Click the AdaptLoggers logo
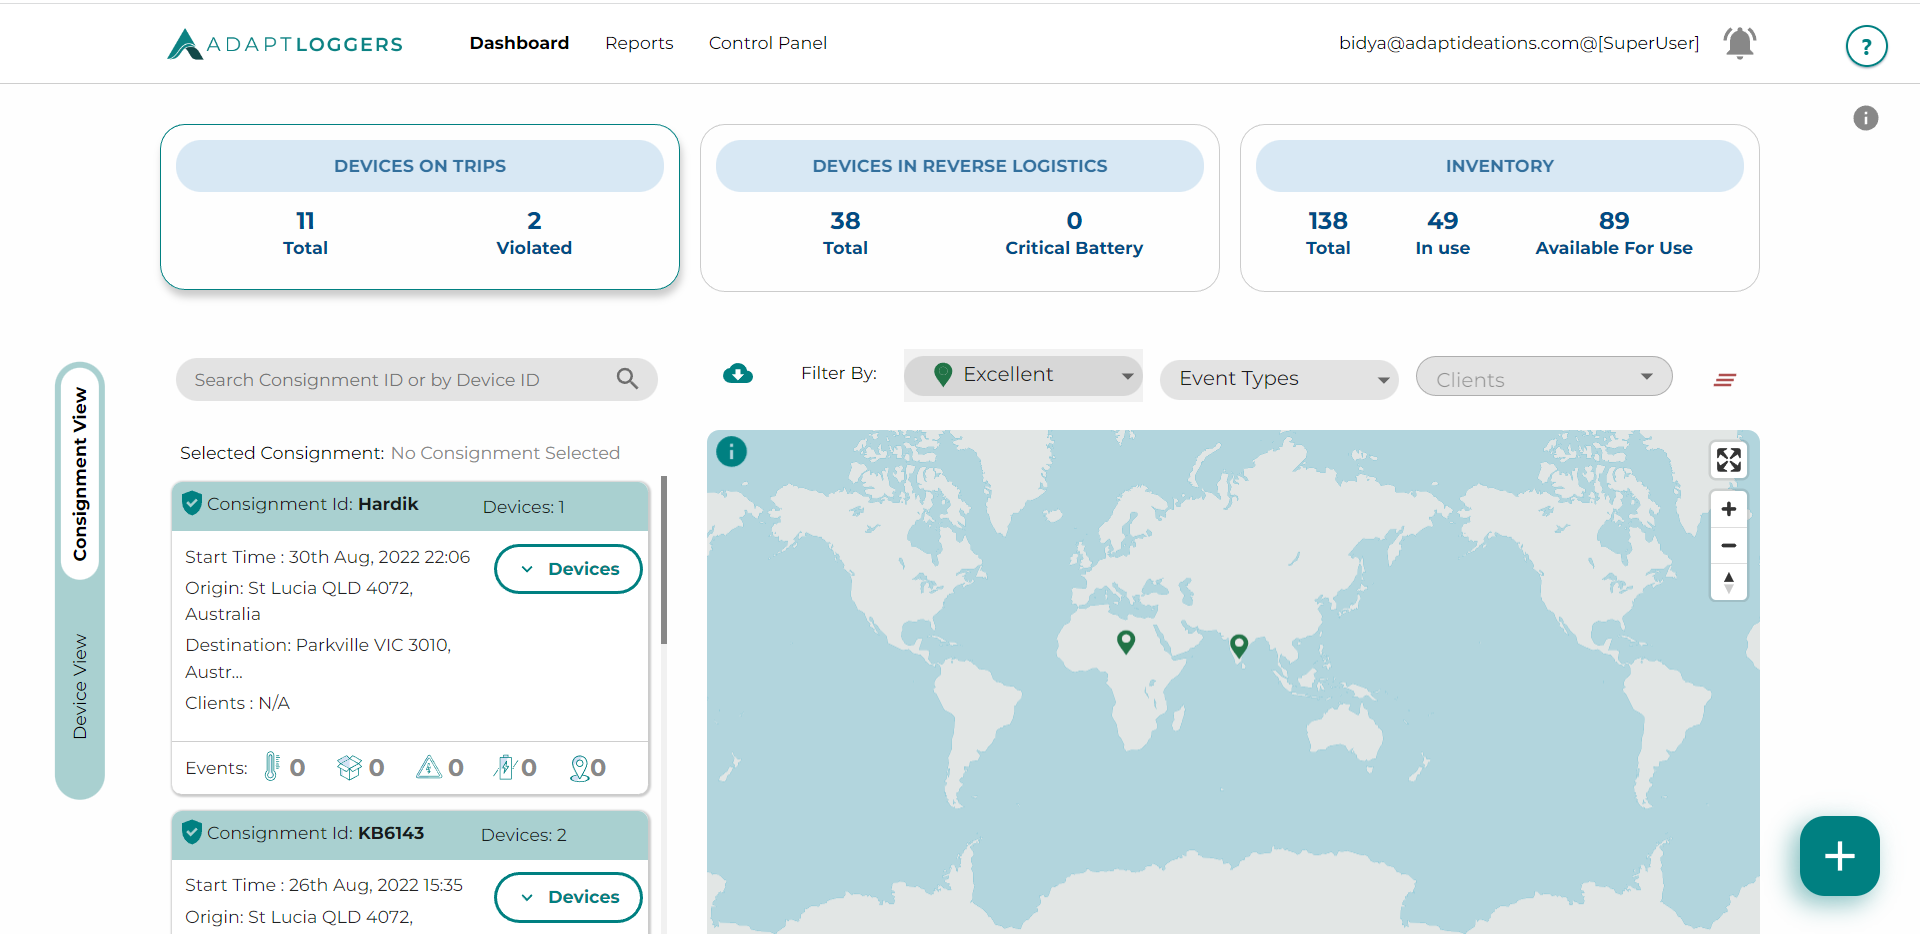The image size is (1920, 934). (x=285, y=44)
